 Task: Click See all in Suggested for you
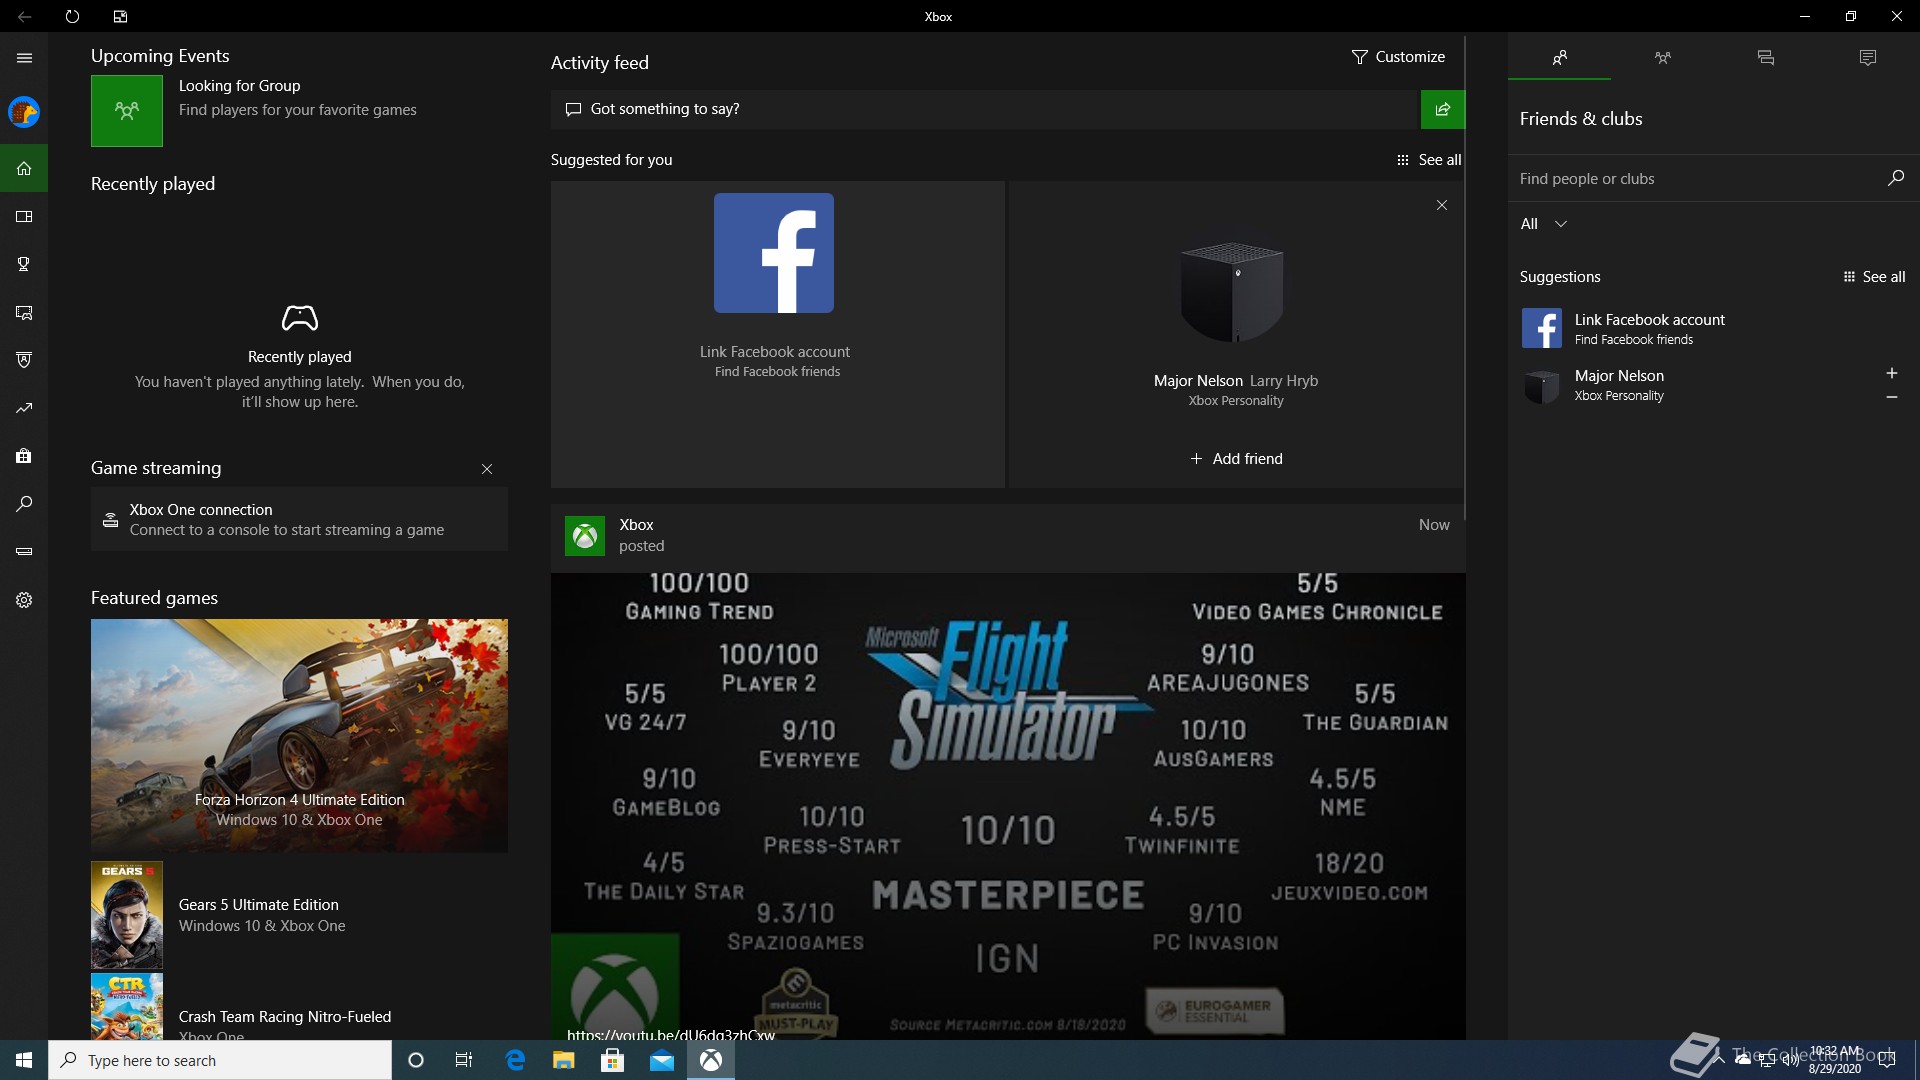pos(1429,160)
